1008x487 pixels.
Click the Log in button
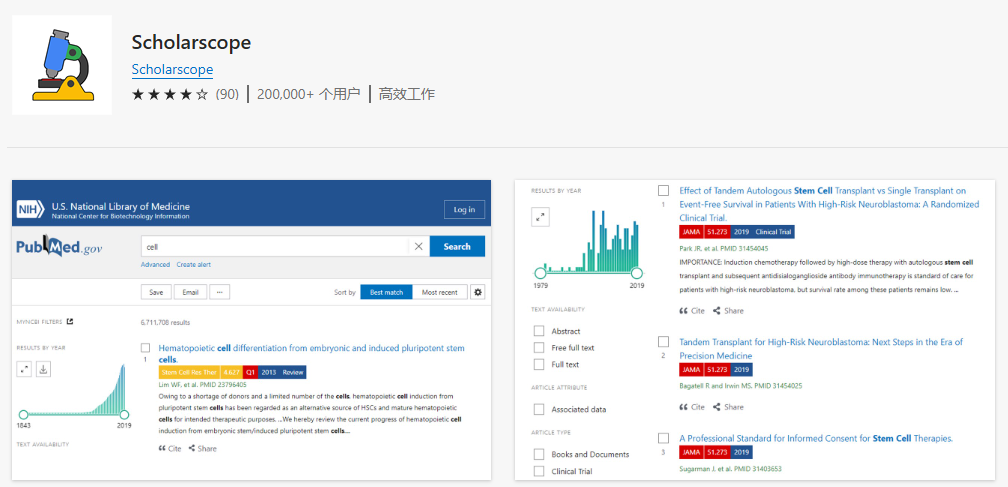(464, 209)
